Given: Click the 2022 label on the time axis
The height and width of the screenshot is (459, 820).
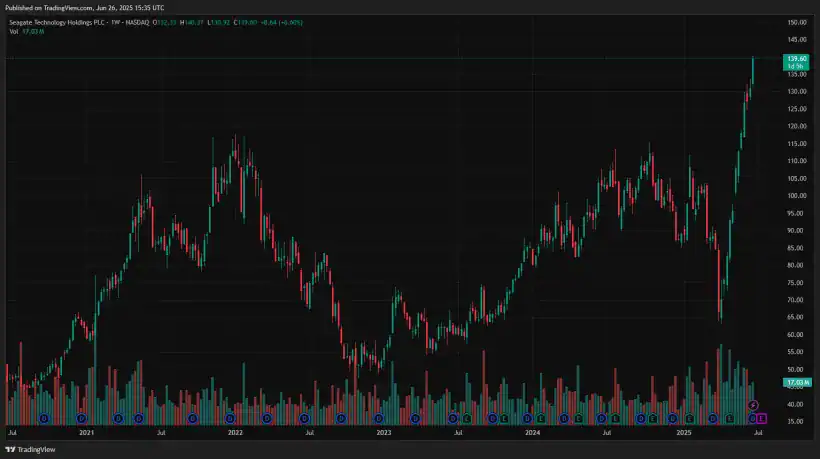Looking at the screenshot, I should click(x=235, y=433).
